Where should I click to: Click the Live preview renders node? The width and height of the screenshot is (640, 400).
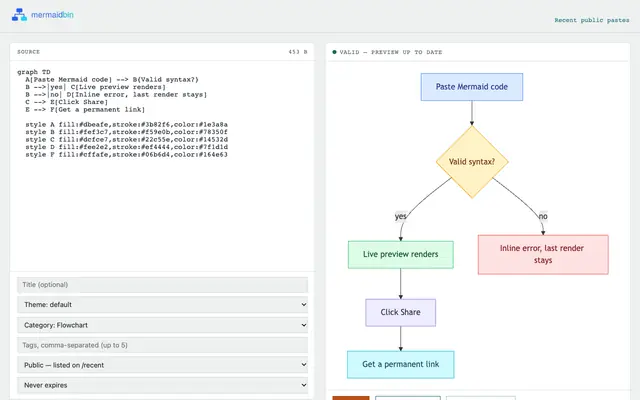(400, 254)
